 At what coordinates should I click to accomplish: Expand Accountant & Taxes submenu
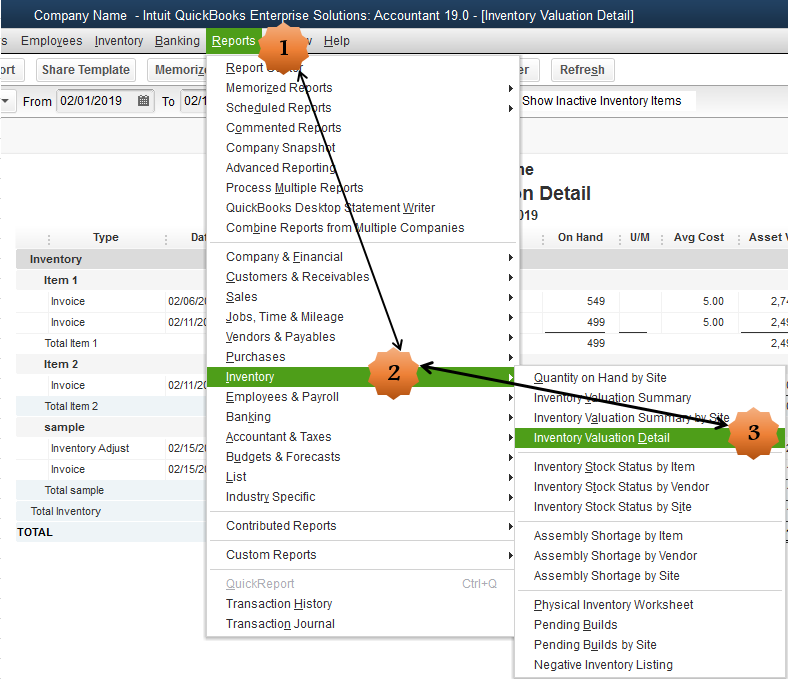362,437
